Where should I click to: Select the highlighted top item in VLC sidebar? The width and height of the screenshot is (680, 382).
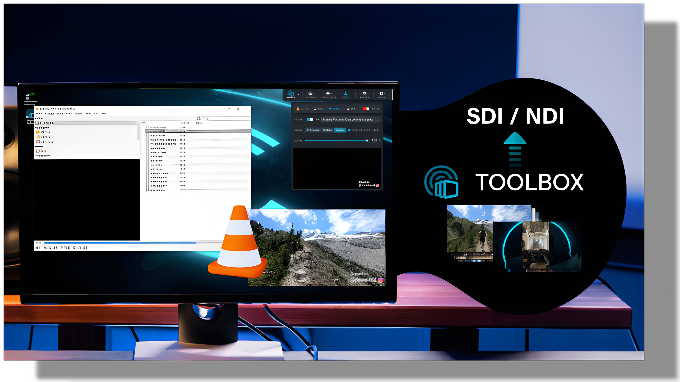(x=86, y=123)
